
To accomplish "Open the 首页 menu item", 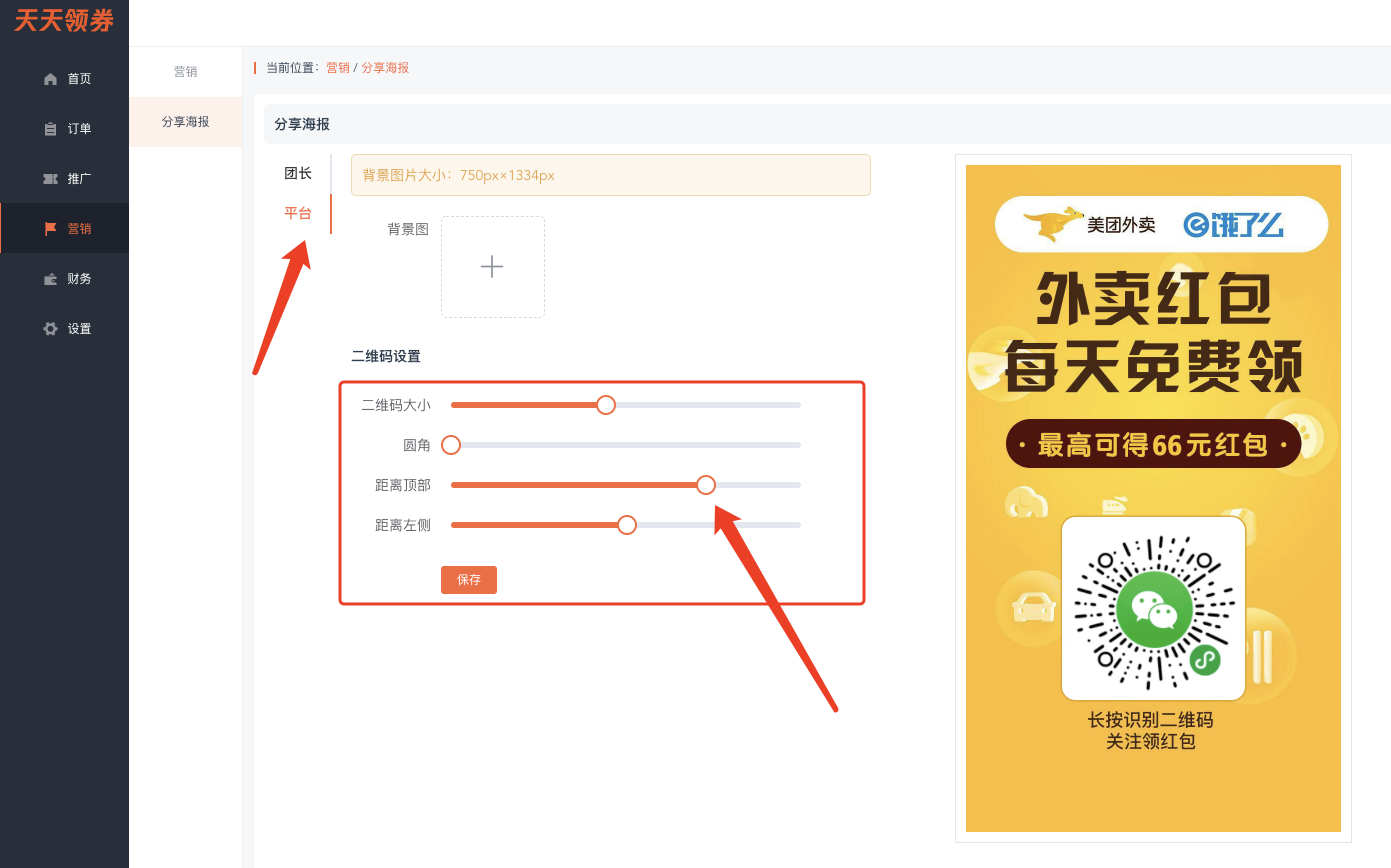I will (x=64, y=79).
